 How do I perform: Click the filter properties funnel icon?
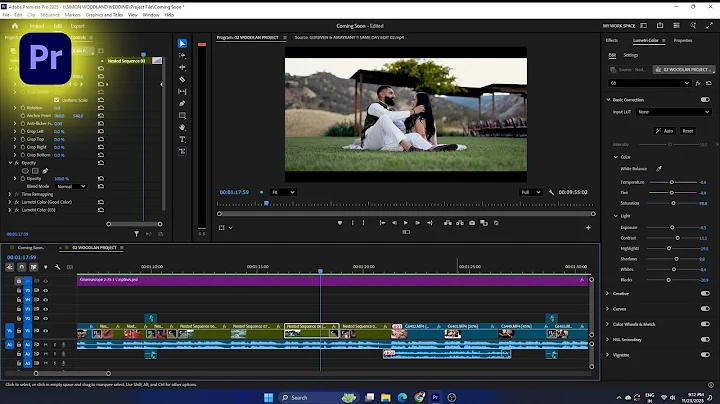136,234
